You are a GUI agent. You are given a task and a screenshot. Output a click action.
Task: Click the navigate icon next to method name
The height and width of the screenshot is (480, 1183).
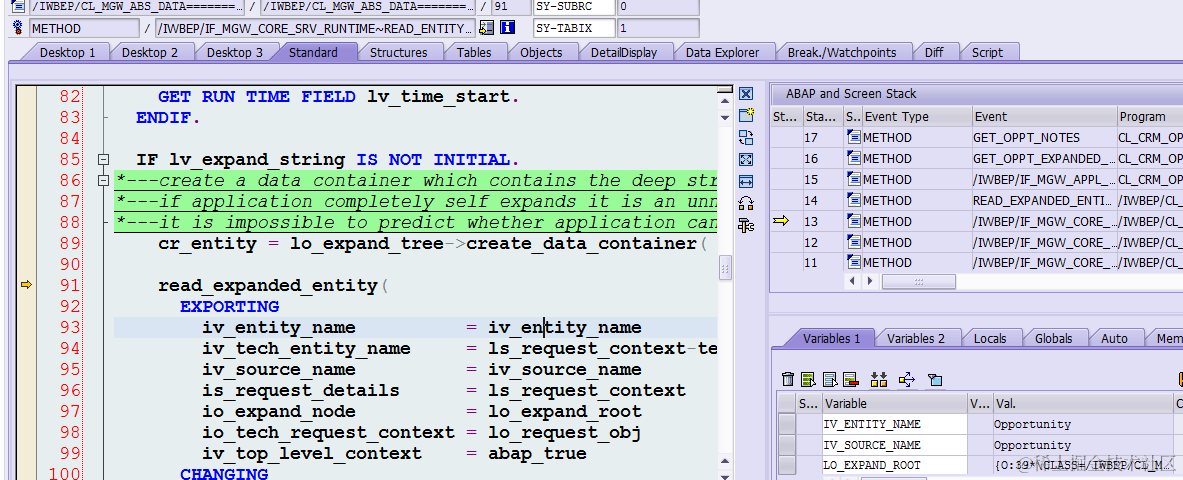click(487, 28)
